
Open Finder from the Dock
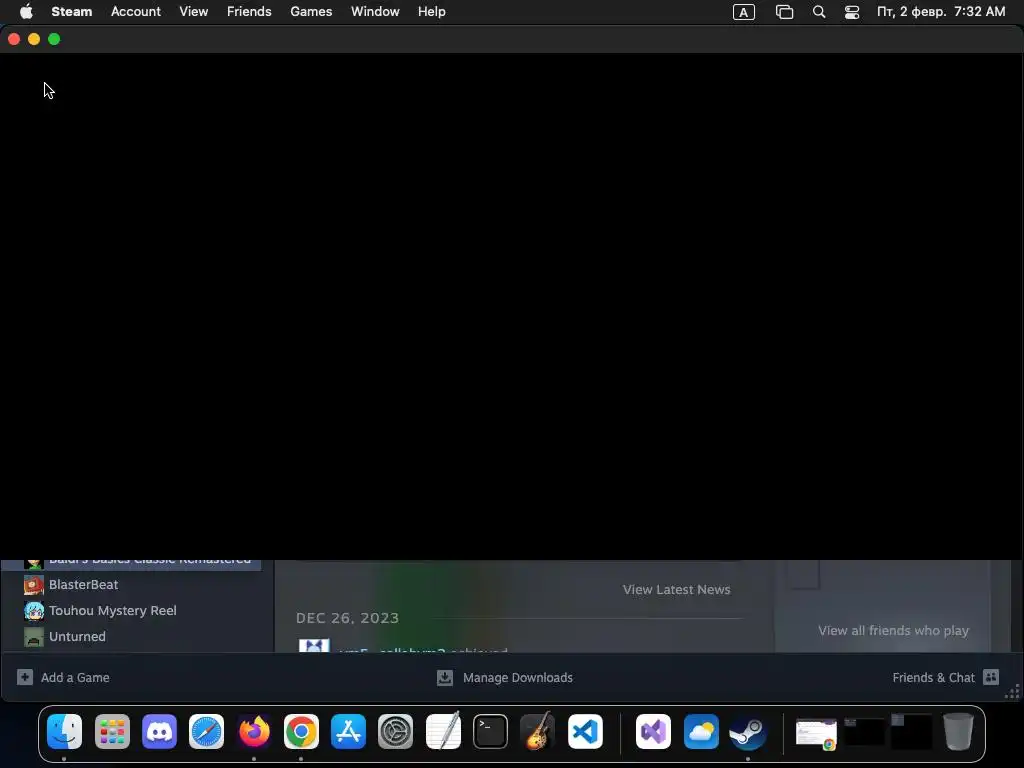64,731
